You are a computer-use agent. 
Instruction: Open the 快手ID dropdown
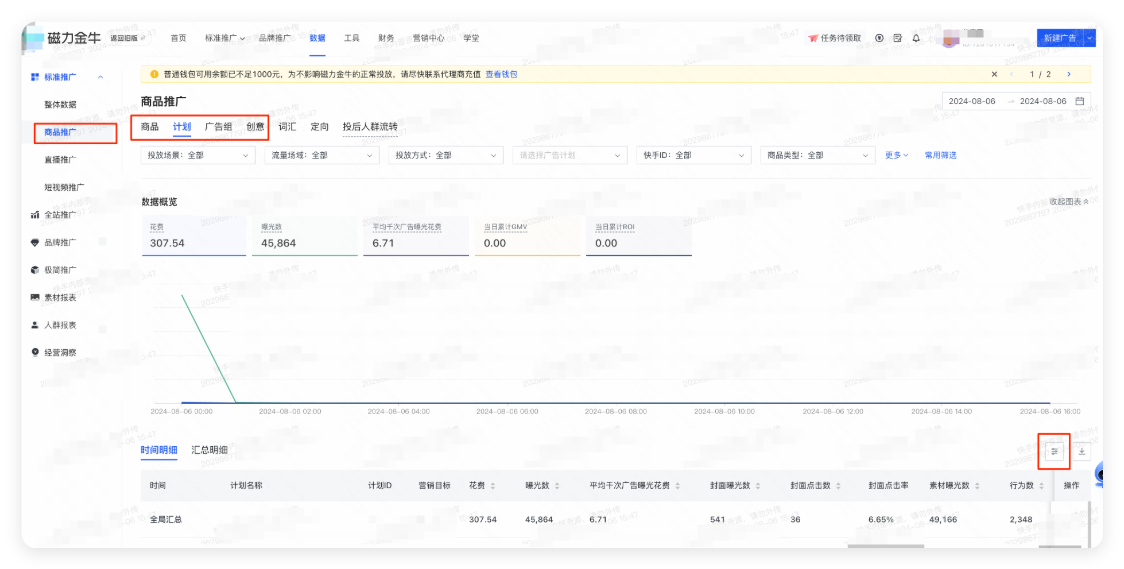[694, 155]
